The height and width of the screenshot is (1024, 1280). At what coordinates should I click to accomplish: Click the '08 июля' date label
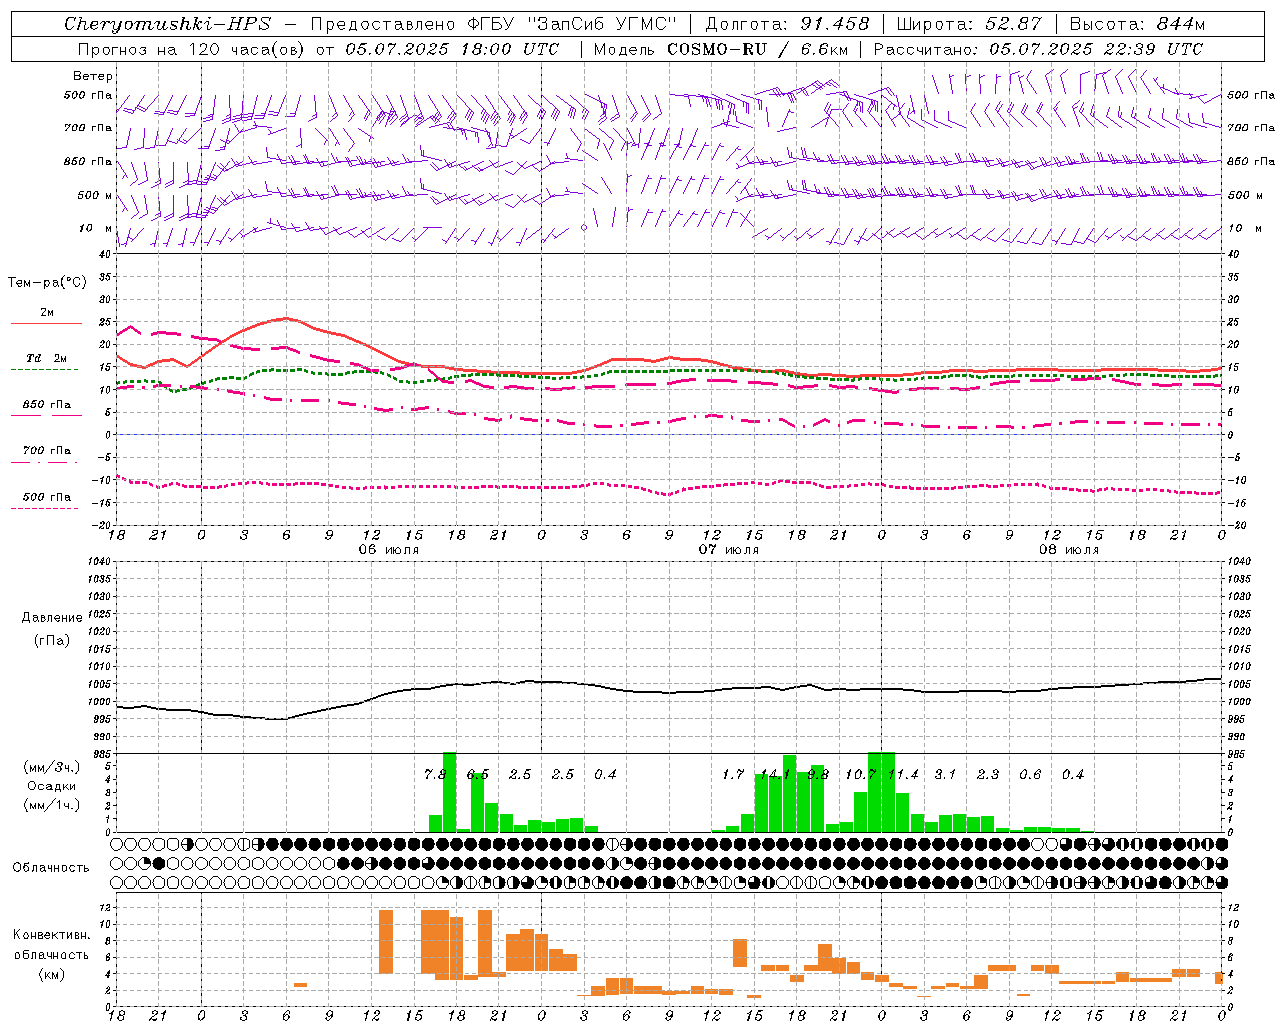1069,550
